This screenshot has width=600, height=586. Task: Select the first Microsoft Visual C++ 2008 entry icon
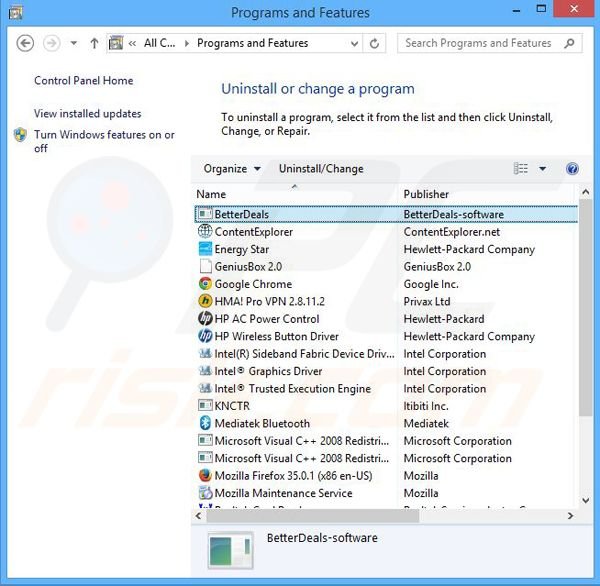coord(205,440)
